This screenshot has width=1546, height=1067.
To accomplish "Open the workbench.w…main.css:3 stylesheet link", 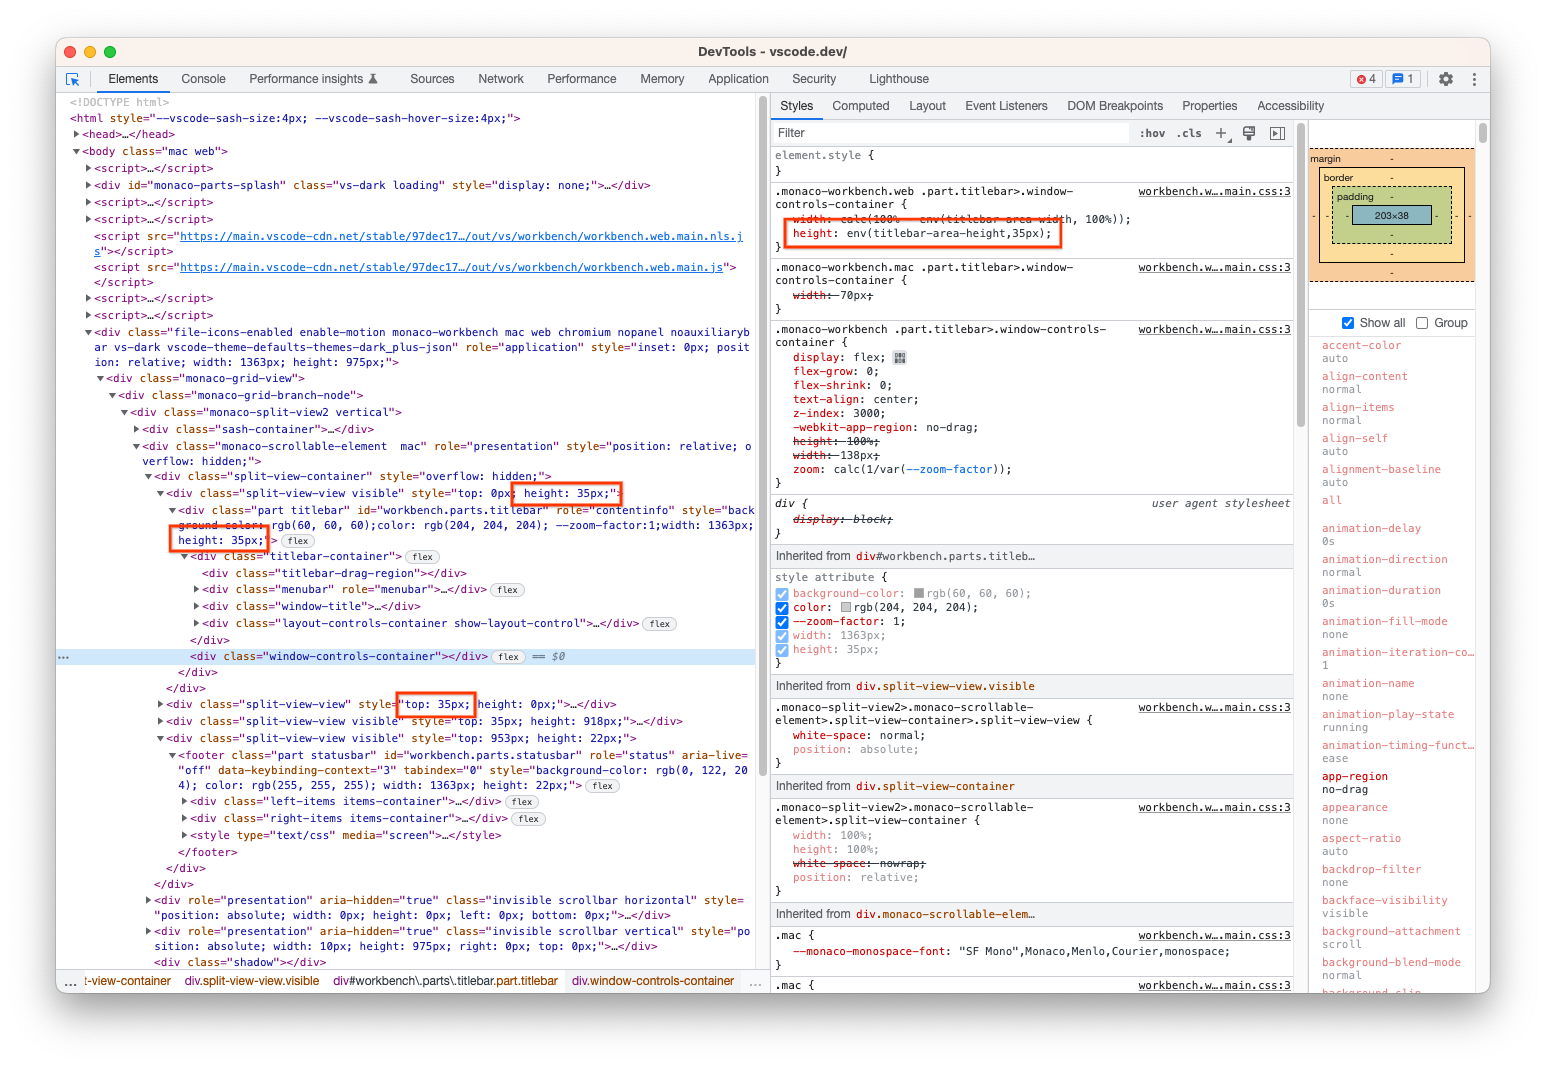I will coord(1213,190).
